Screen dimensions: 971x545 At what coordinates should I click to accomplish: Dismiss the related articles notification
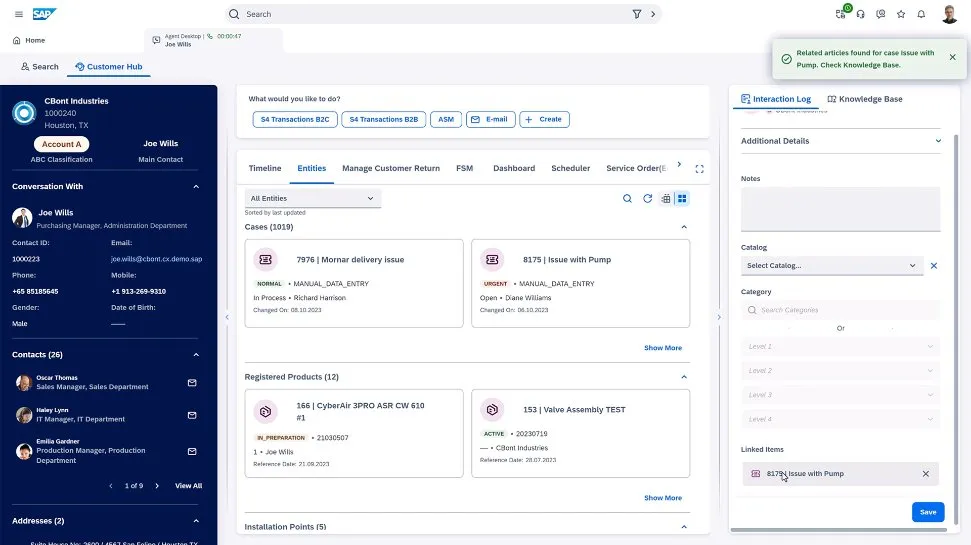(952, 58)
